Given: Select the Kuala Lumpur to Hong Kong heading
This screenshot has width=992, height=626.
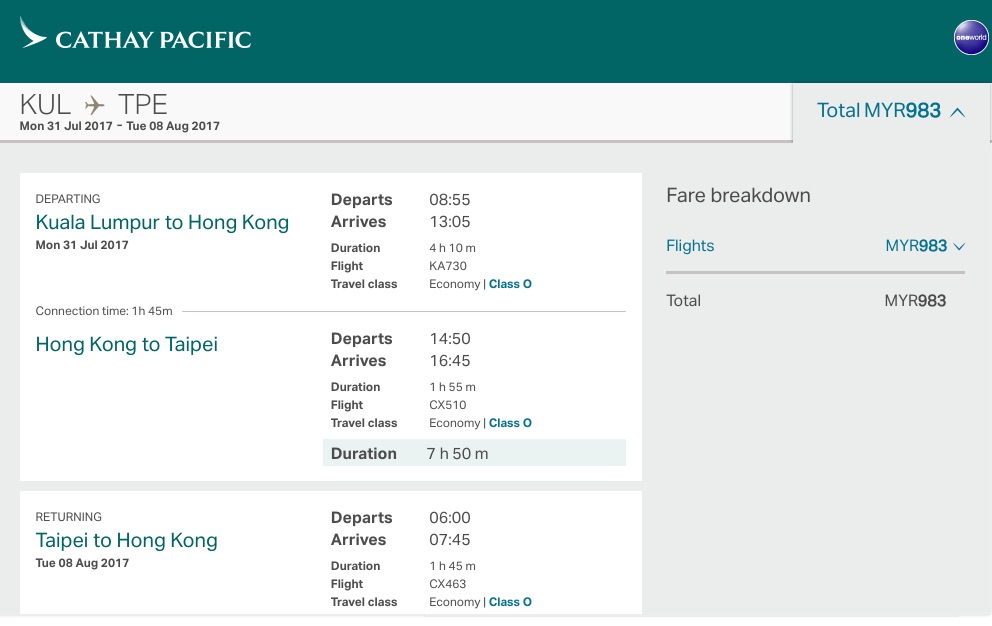Looking at the screenshot, I should coord(162,222).
